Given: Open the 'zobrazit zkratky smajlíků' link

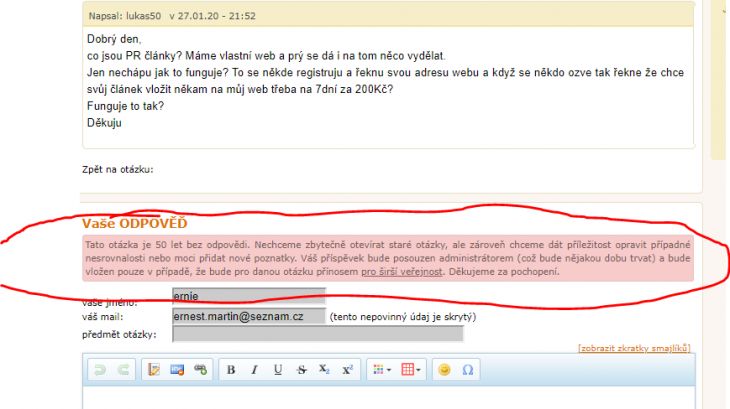Looking at the screenshot, I should click(634, 348).
